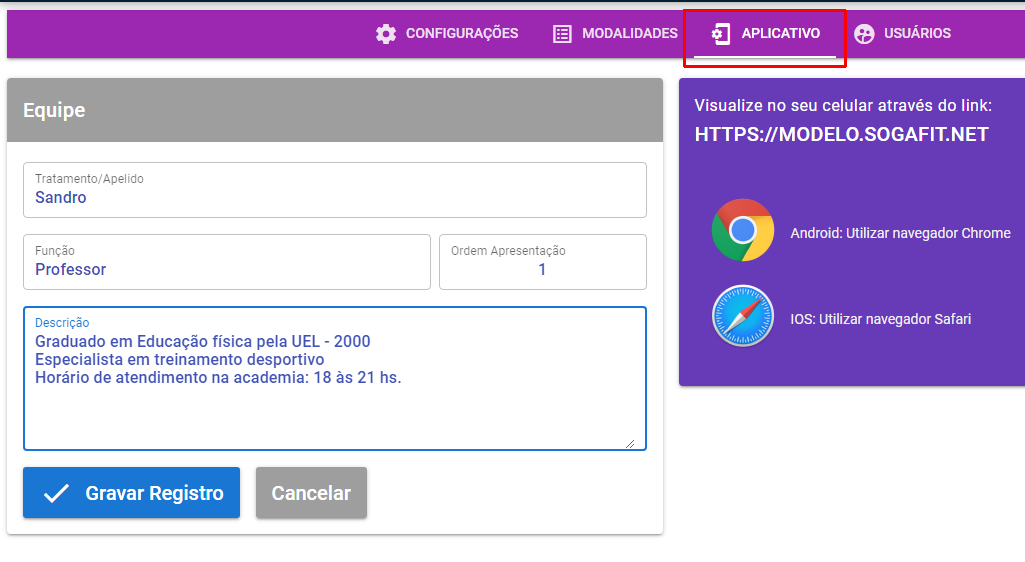Click the Usuários people icon
This screenshot has height=562, width=1025.
click(864, 34)
